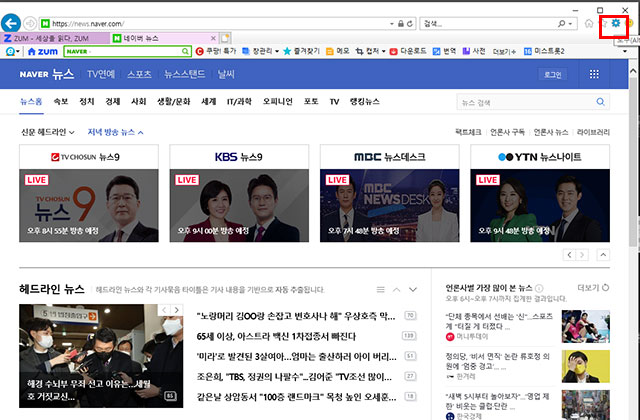Open the browser favorites star icon
Screen dimensions: 640x420
(604, 23)
